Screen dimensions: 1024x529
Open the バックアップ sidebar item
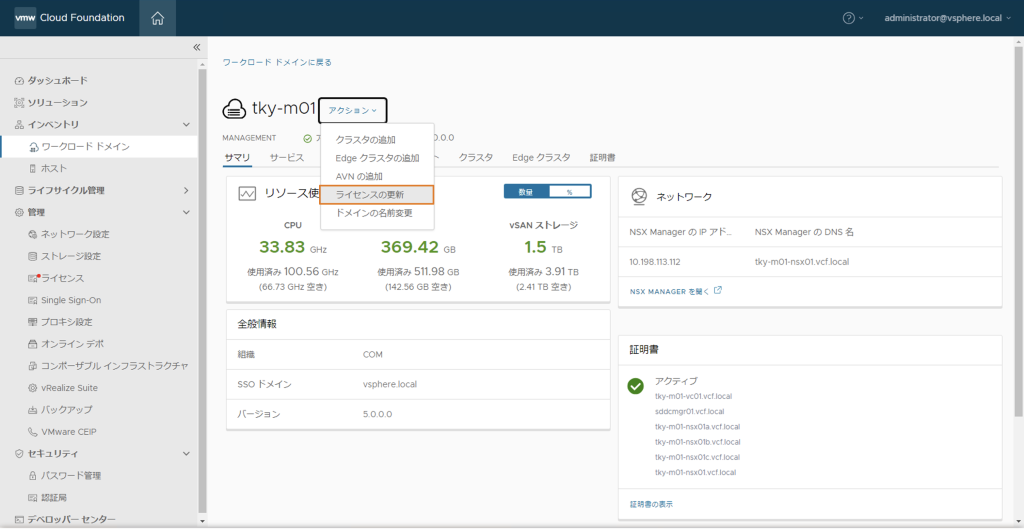tap(66, 410)
